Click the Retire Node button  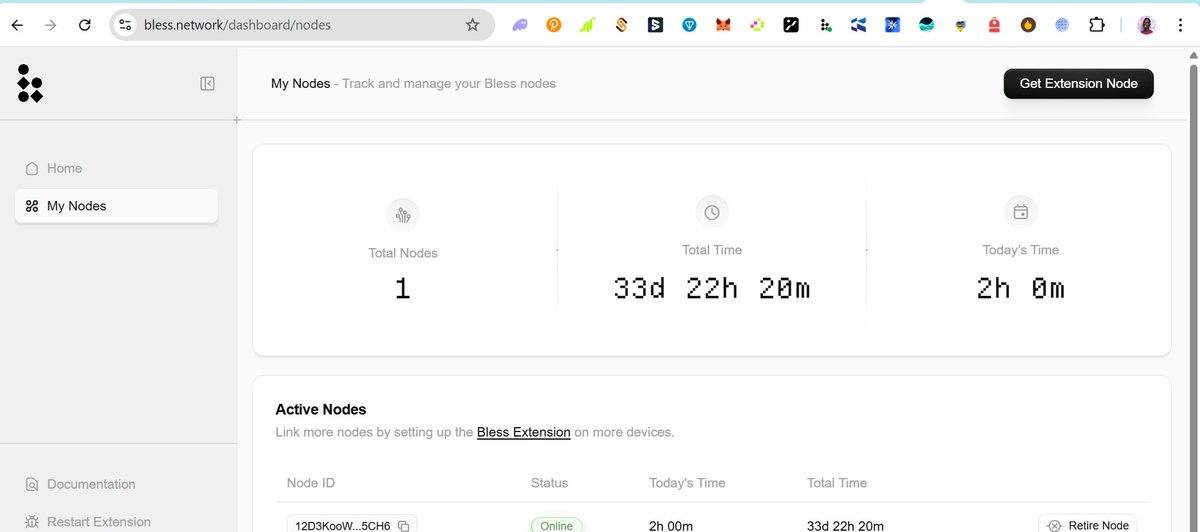(x=1088, y=524)
